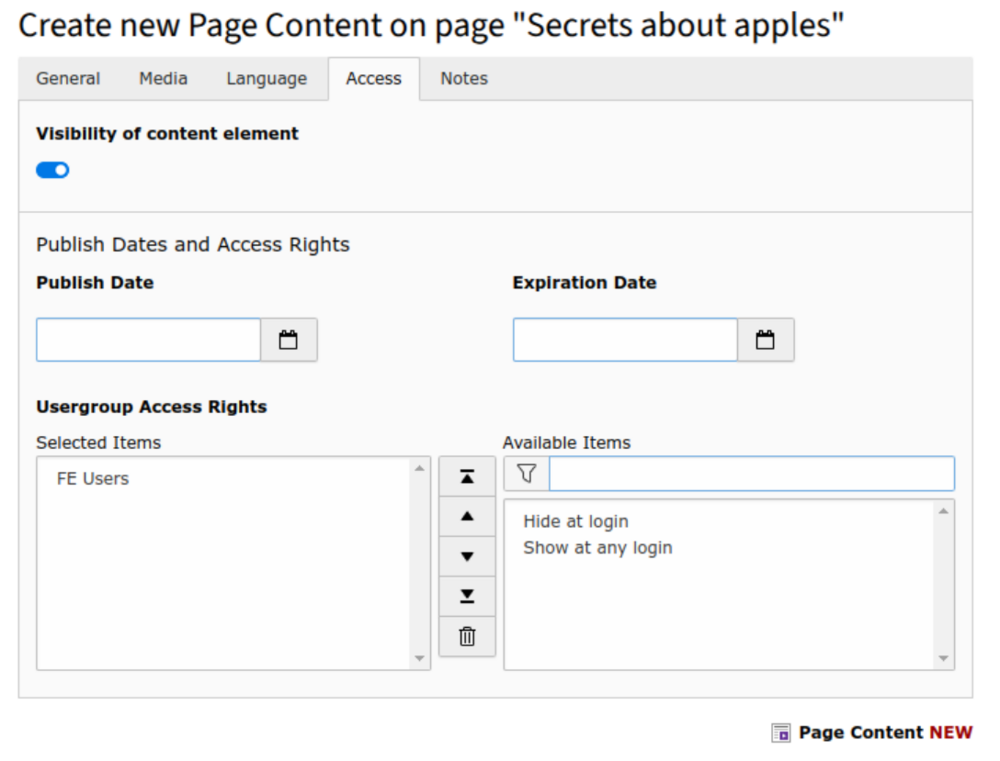Open the Publish Date calendar picker
This screenshot has height=761, width=1000.
click(288, 340)
